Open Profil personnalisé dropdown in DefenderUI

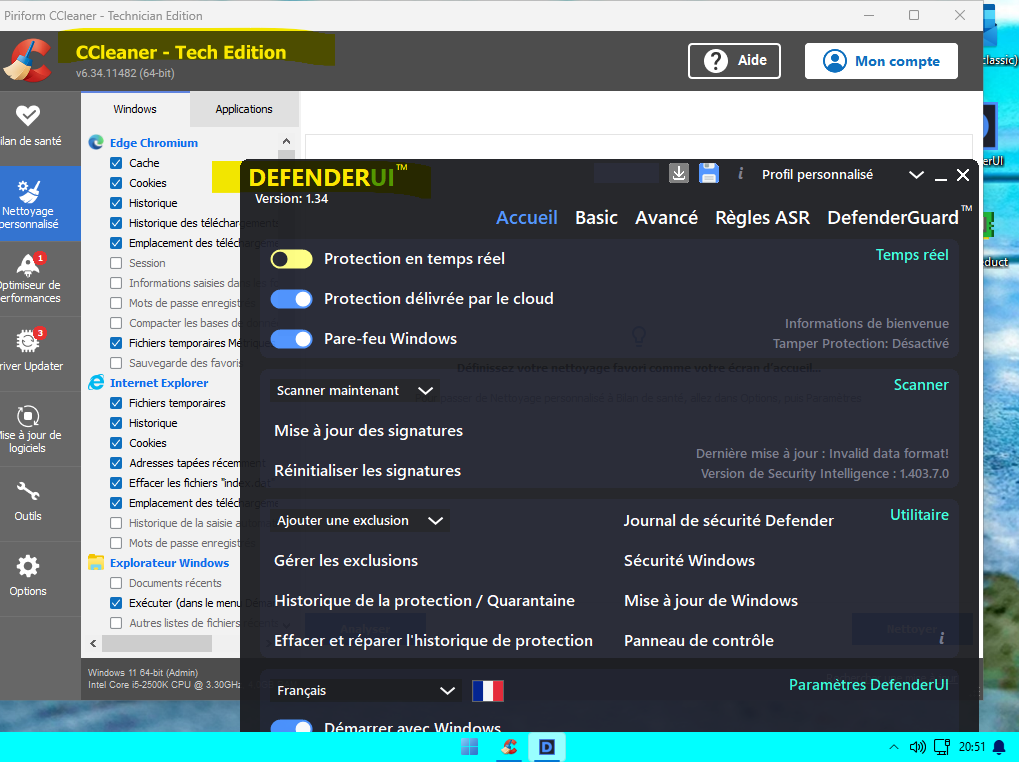[916, 175]
